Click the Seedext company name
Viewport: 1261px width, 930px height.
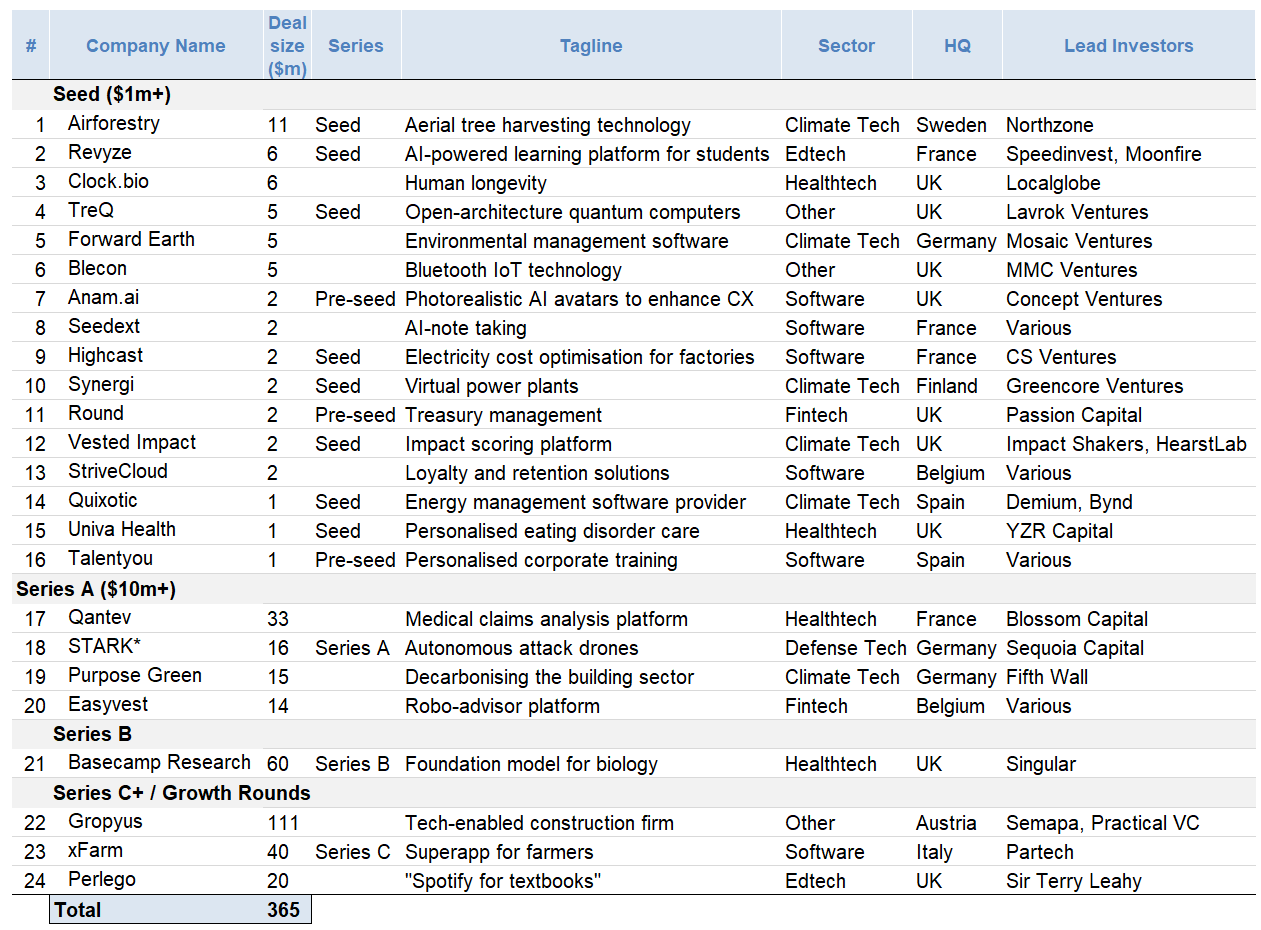point(104,326)
